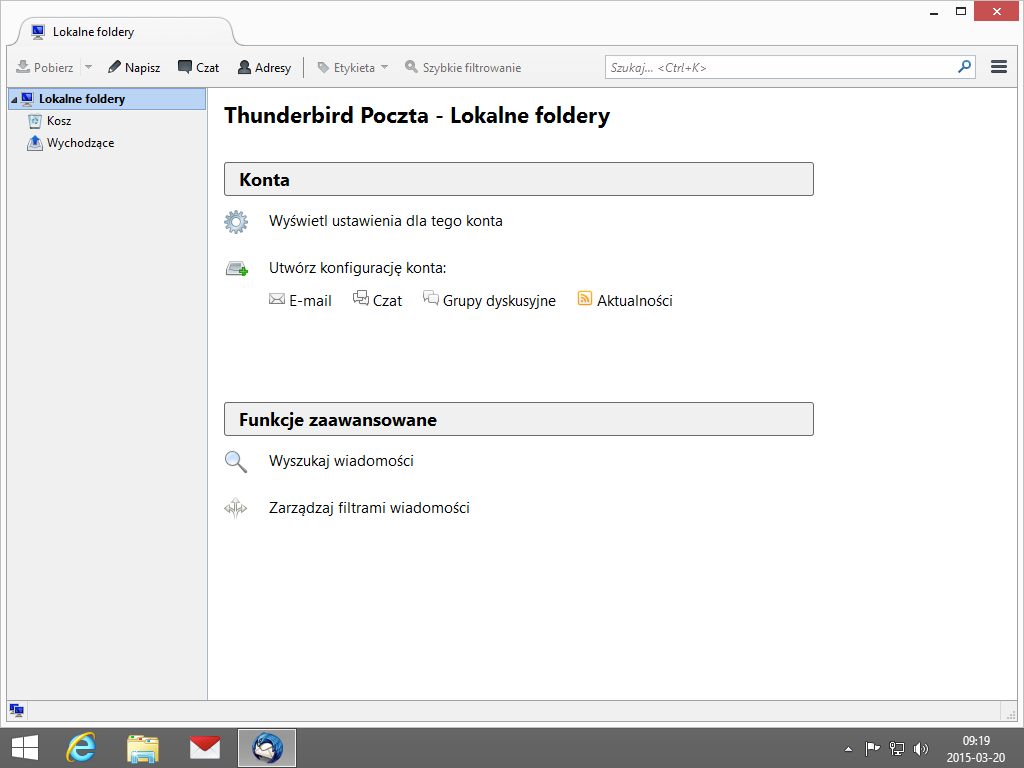Click the Thunderbird taskbar icon
Image resolution: width=1024 pixels, height=768 pixels.
[266, 748]
